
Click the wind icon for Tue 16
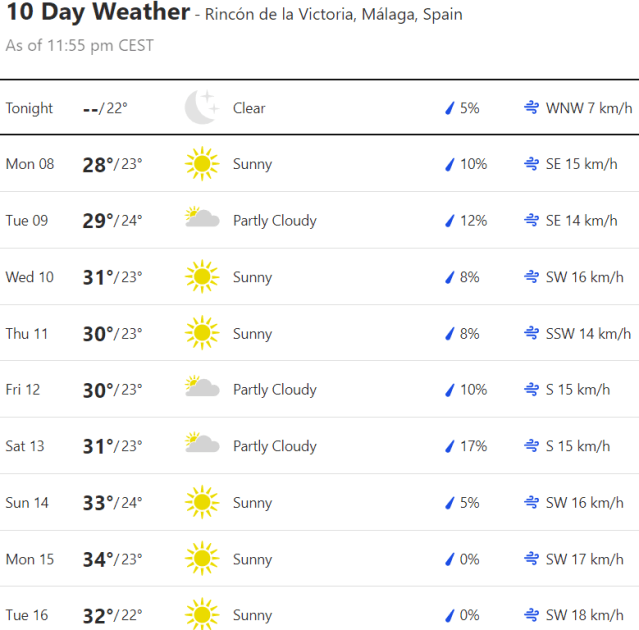point(532,615)
